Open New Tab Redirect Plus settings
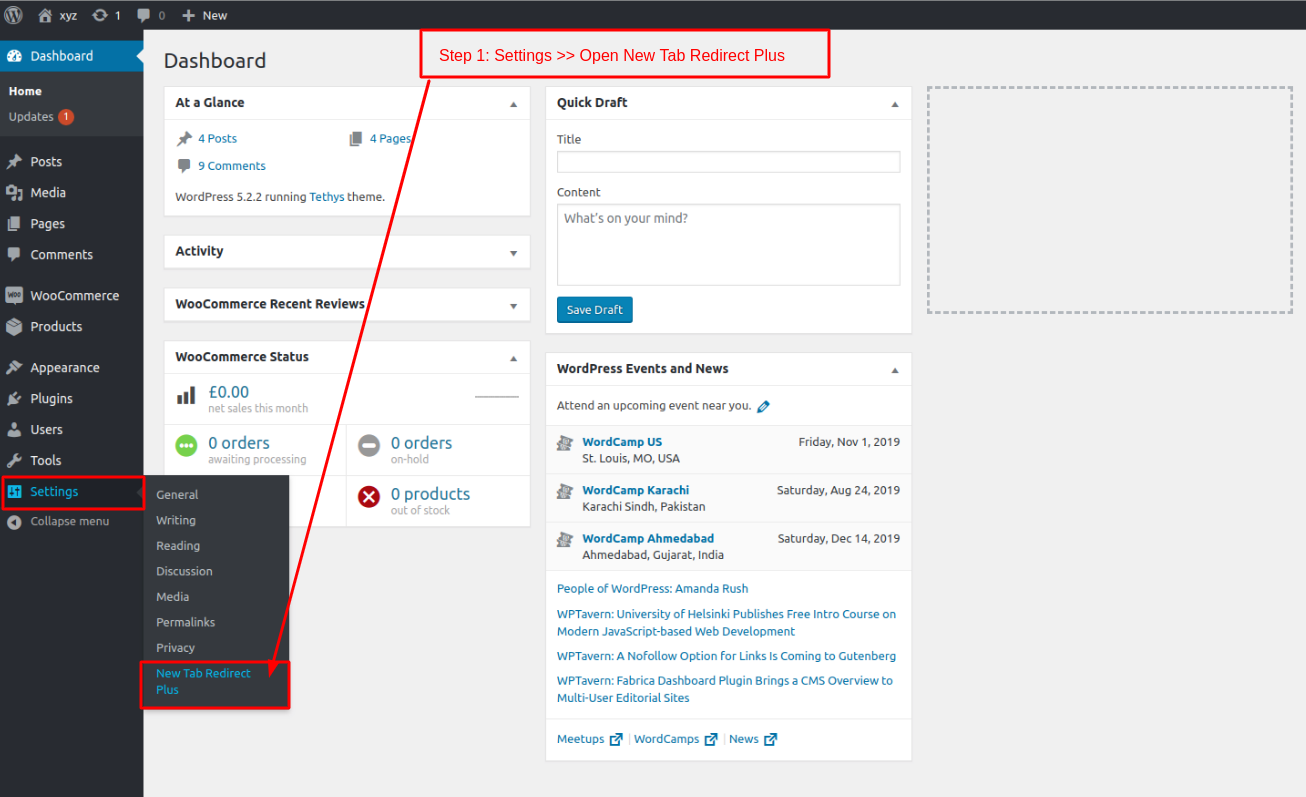The width and height of the screenshot is (1306, 797). 204,681
